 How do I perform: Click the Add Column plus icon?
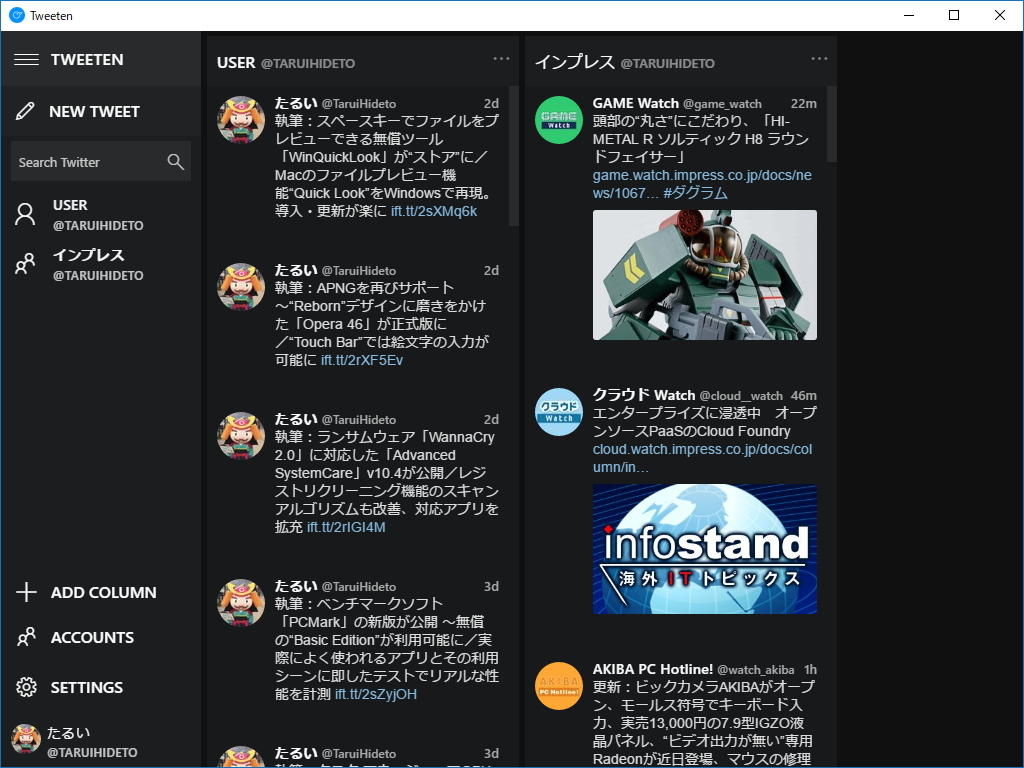tap(25, 592)
